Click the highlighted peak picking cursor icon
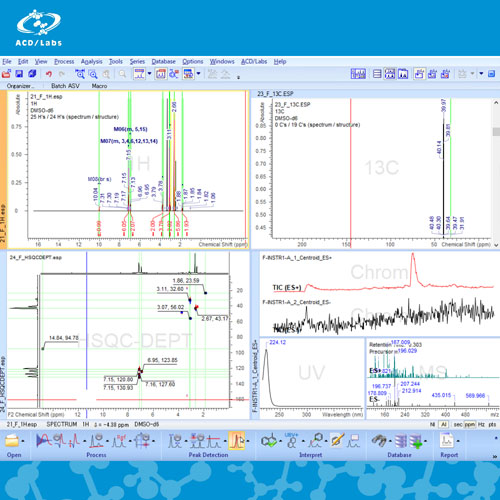Screen dimensions: 500x500 236,441
